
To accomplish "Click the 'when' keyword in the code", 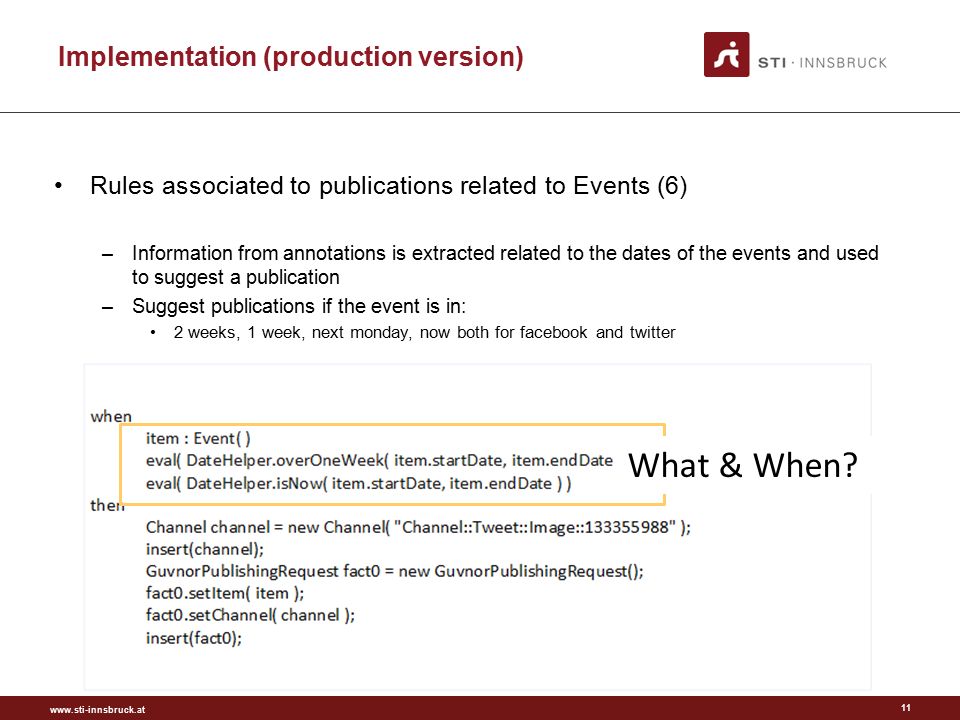I will coord(111,416).
